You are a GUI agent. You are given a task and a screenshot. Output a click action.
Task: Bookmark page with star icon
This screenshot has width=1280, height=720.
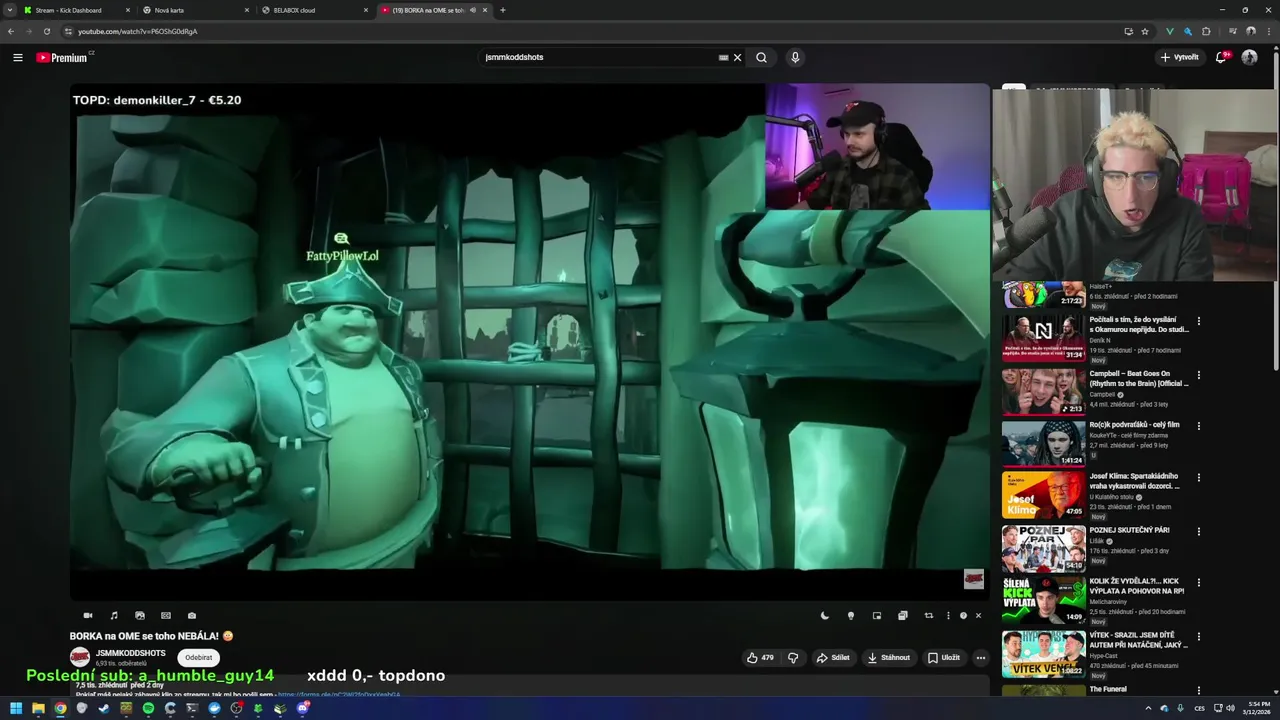[x=1145, y=31]
